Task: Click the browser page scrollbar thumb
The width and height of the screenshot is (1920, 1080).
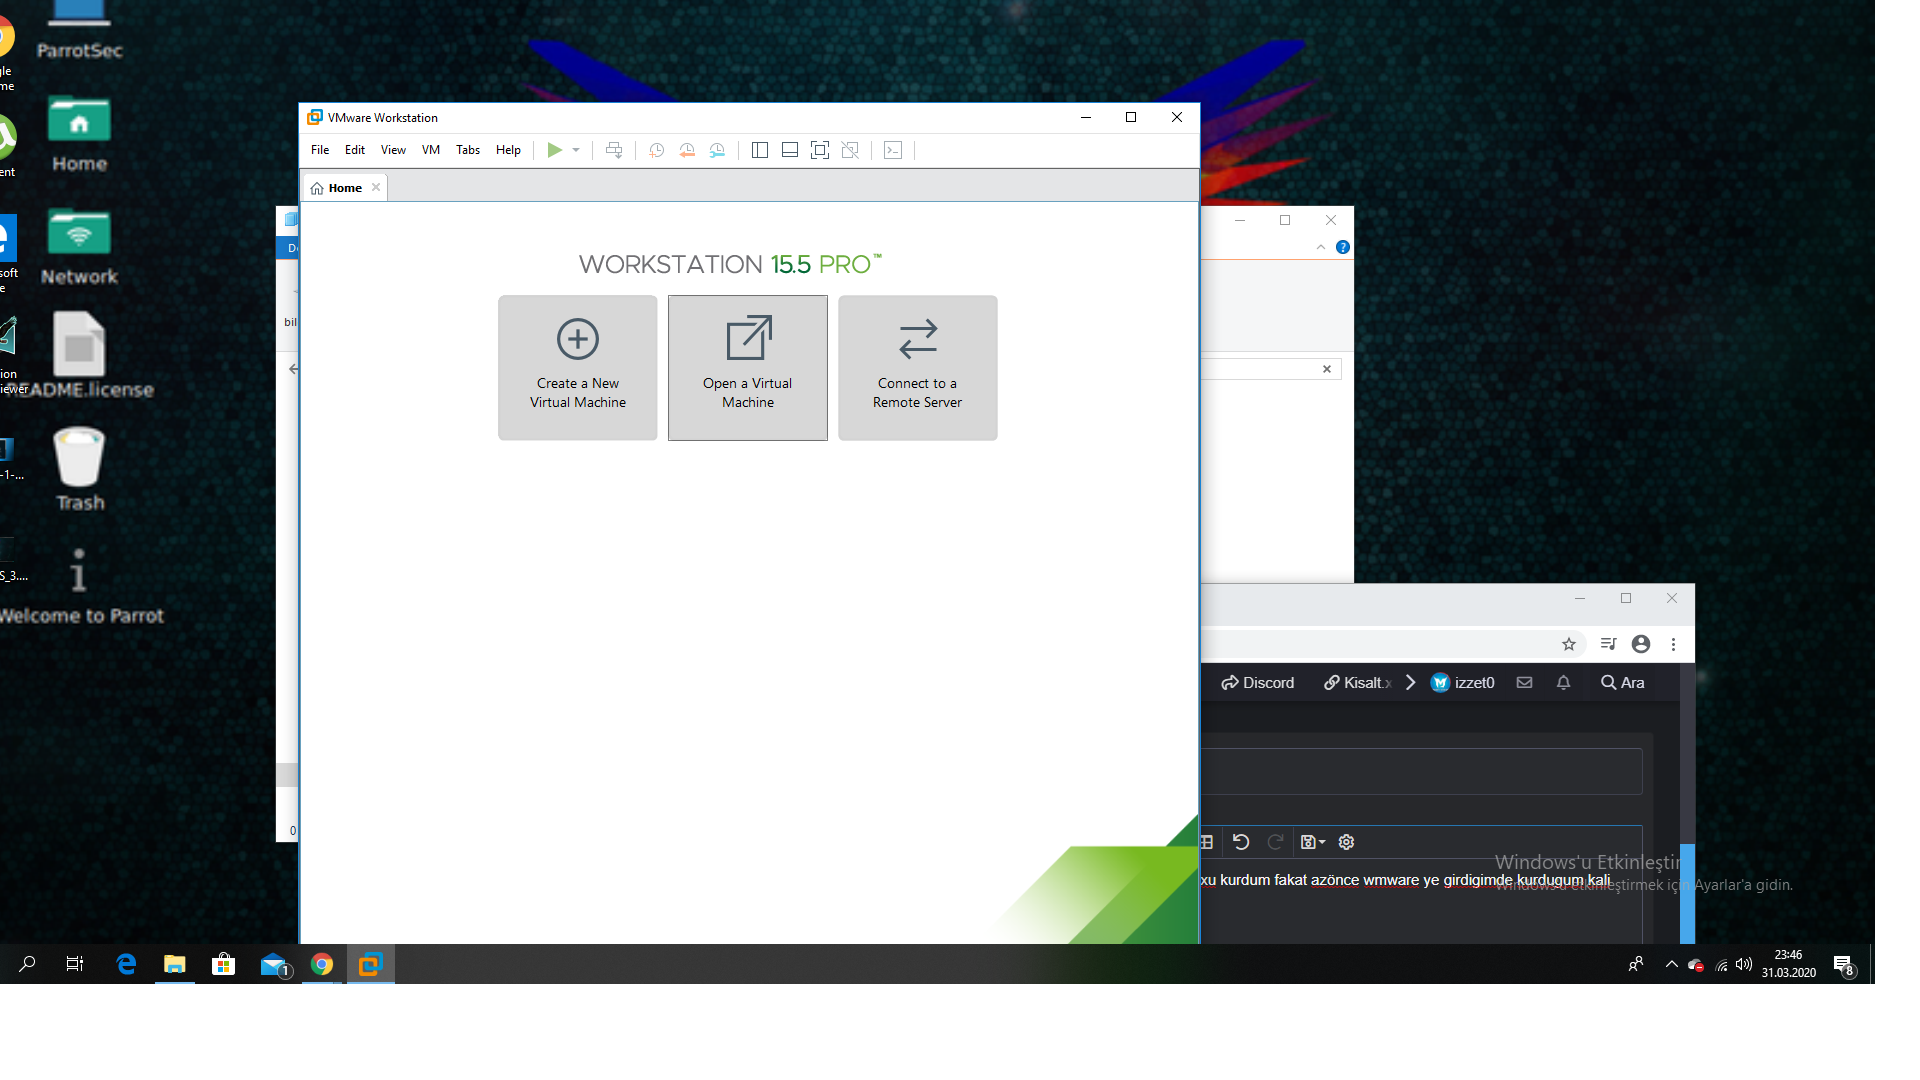Action: (x=1687, y=894)
